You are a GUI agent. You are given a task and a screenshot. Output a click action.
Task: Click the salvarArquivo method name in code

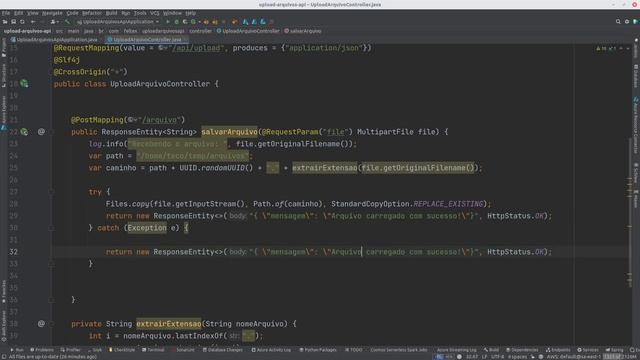229,132
